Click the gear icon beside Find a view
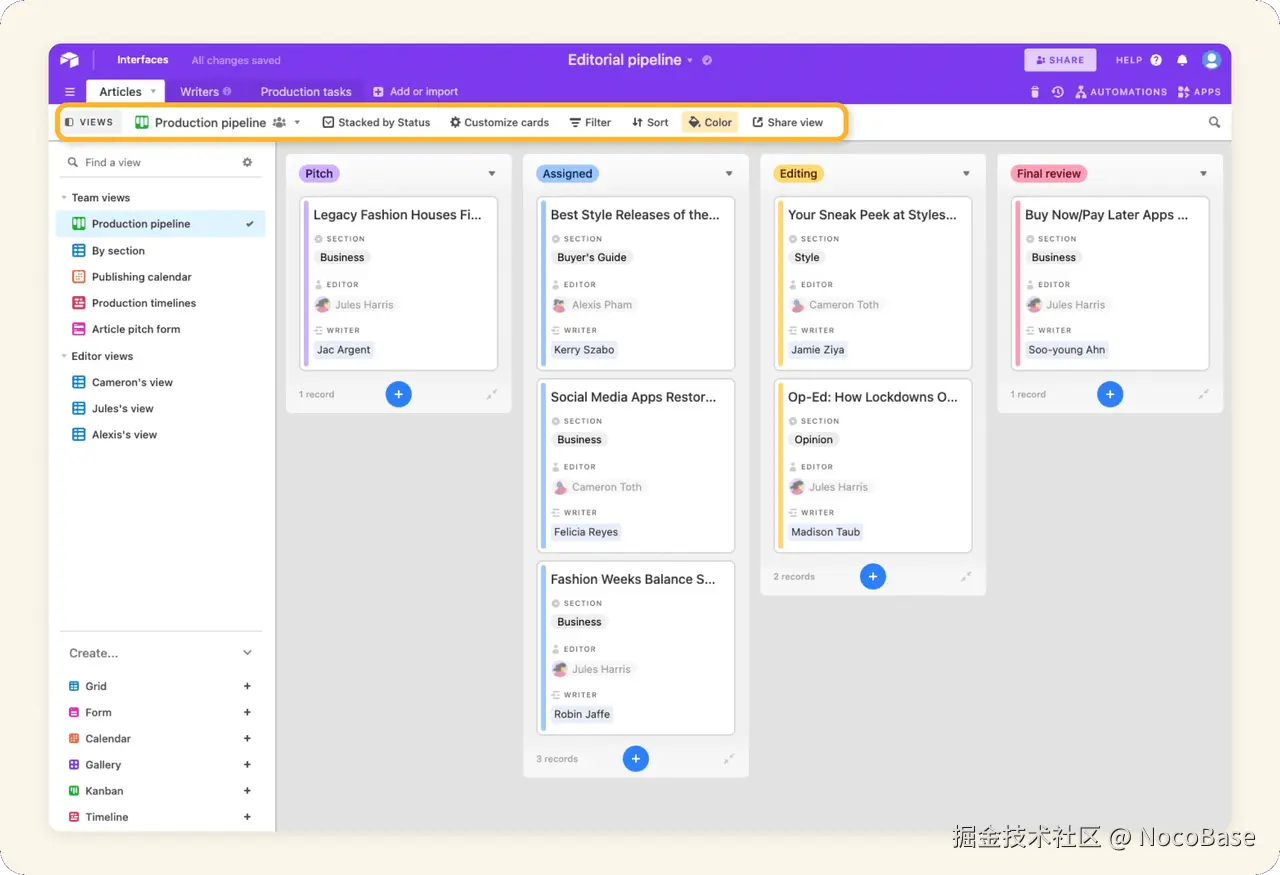This screenshot has width=1280, height=875. (247, 162)
